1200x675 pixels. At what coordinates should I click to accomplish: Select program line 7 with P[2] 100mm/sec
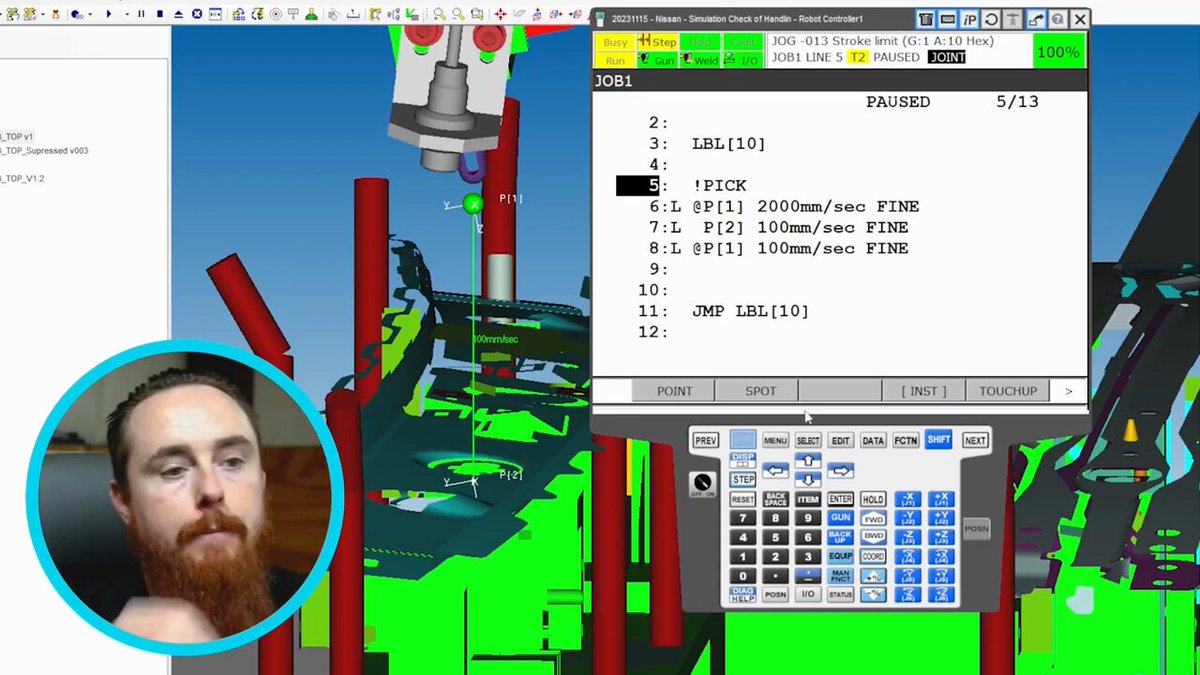coord(779,228)
